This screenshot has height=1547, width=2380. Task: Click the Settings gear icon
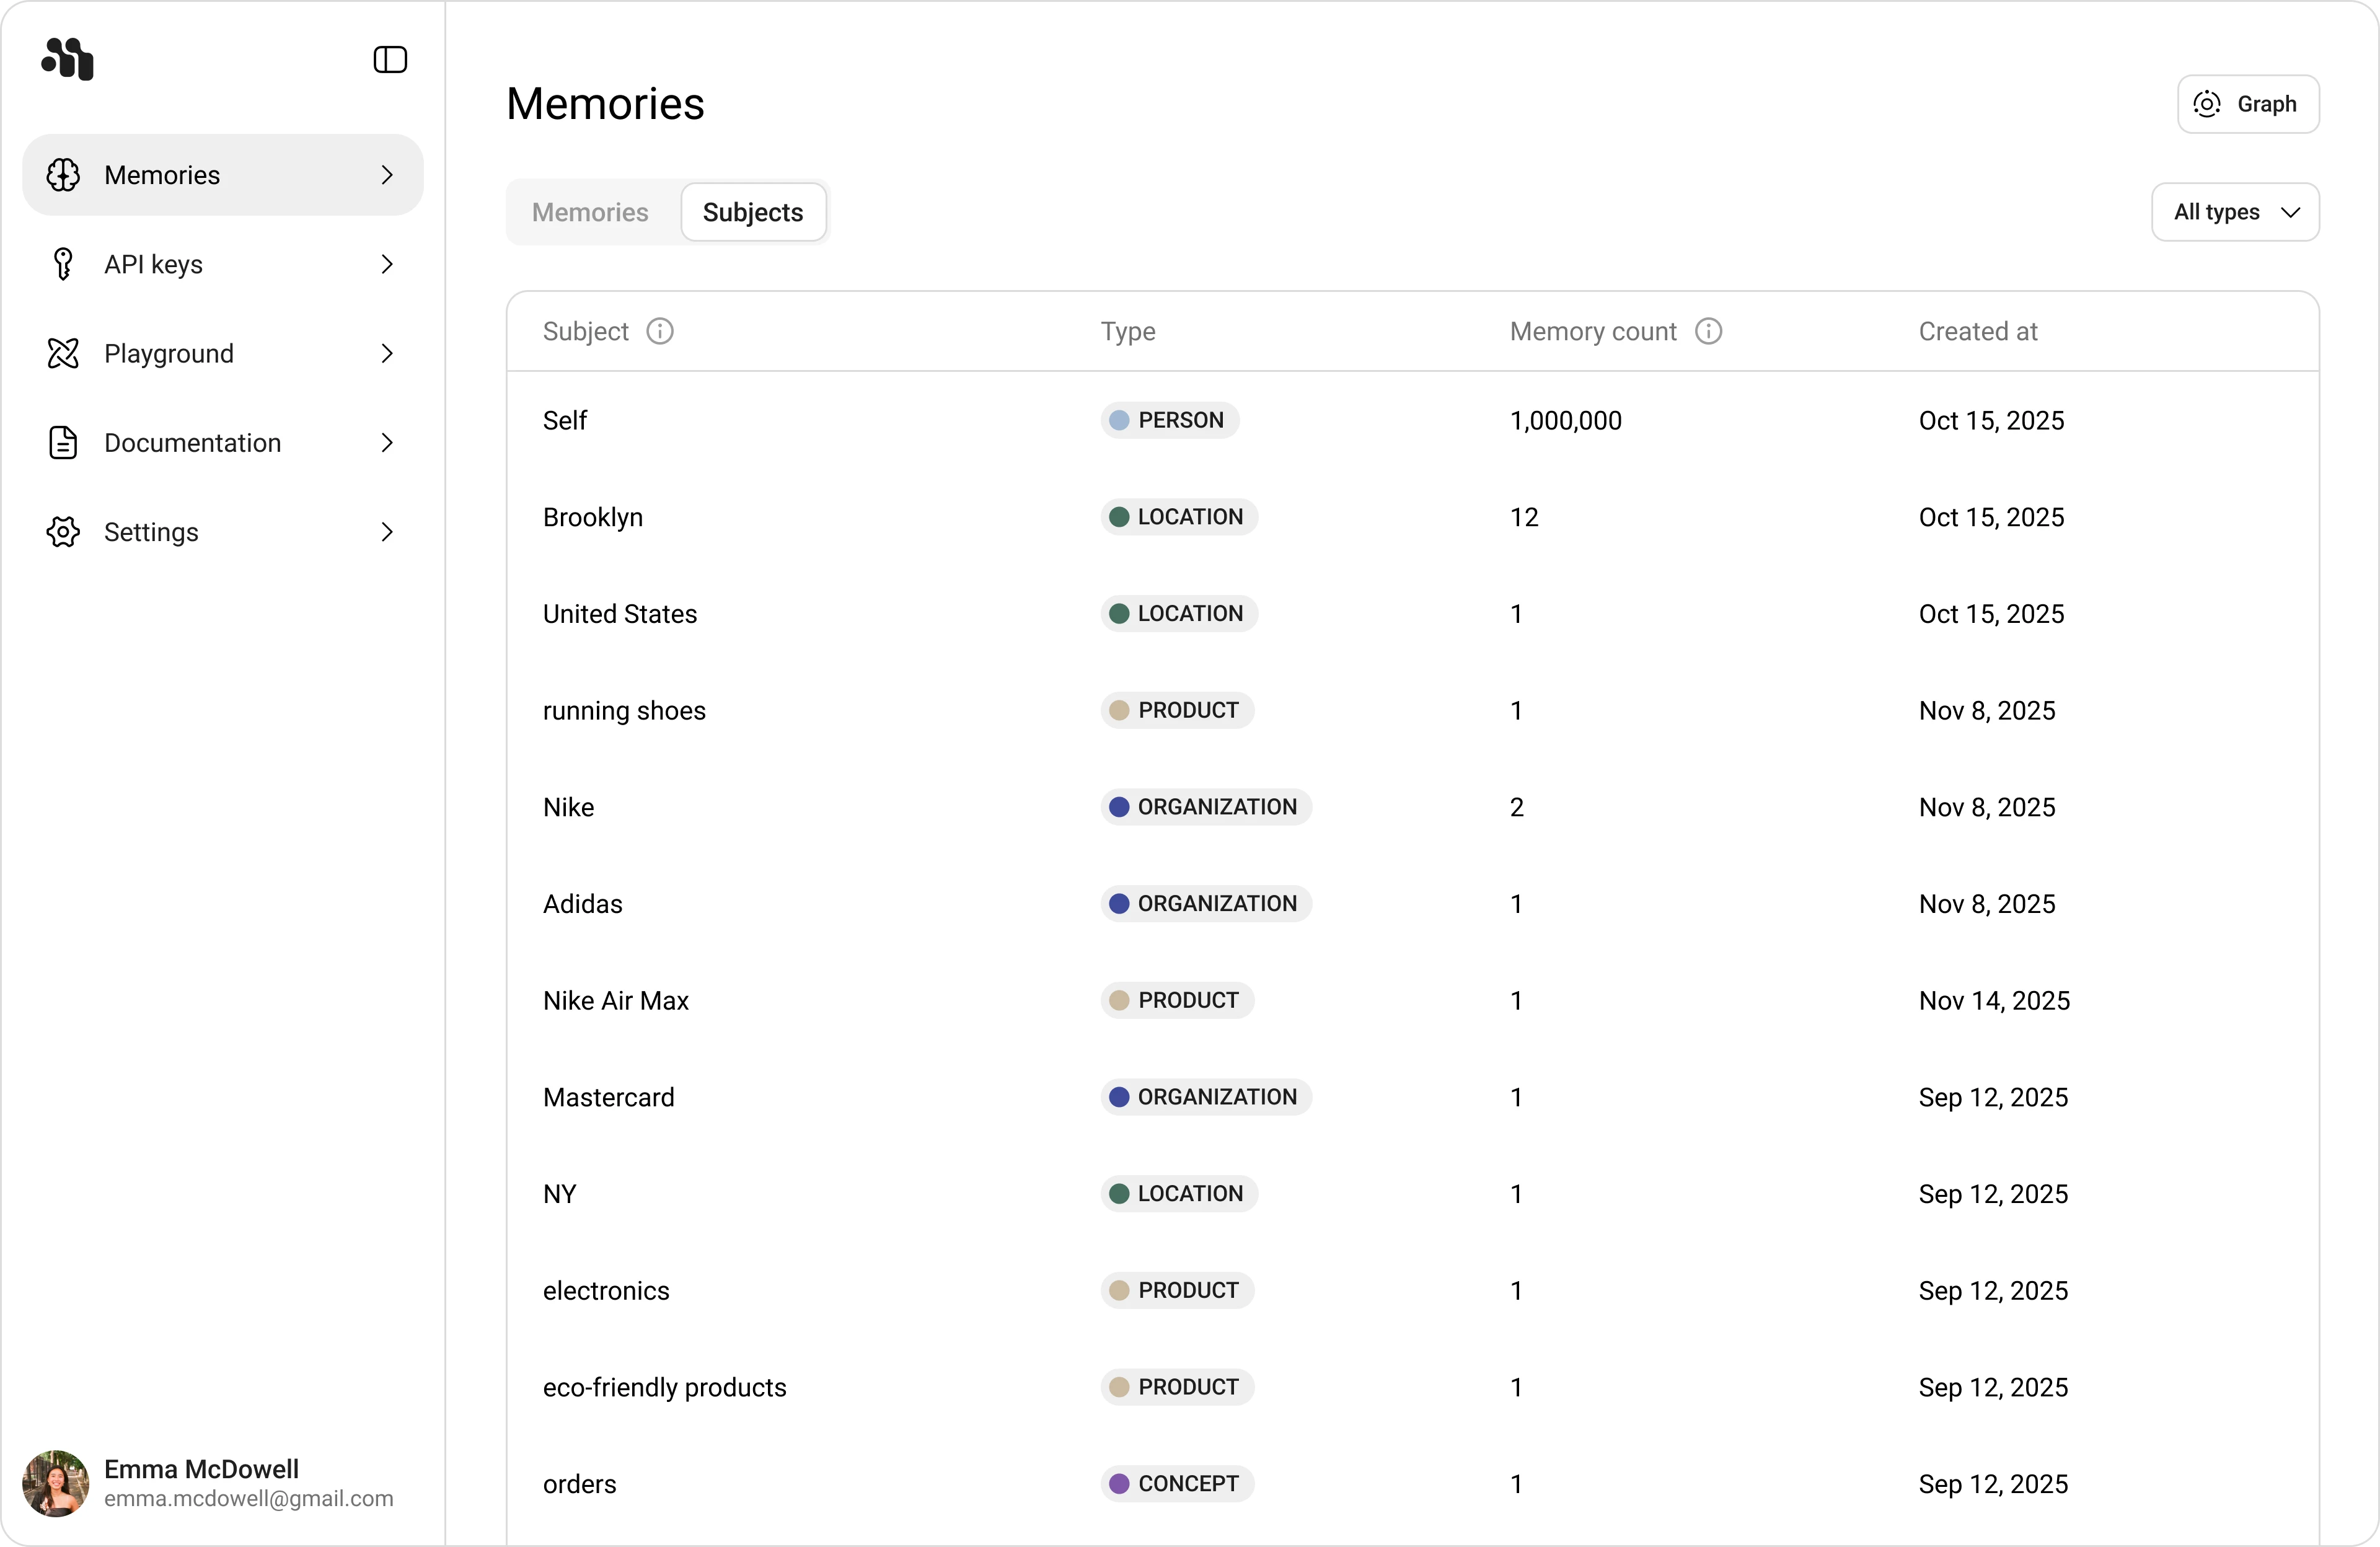[63, 532]
